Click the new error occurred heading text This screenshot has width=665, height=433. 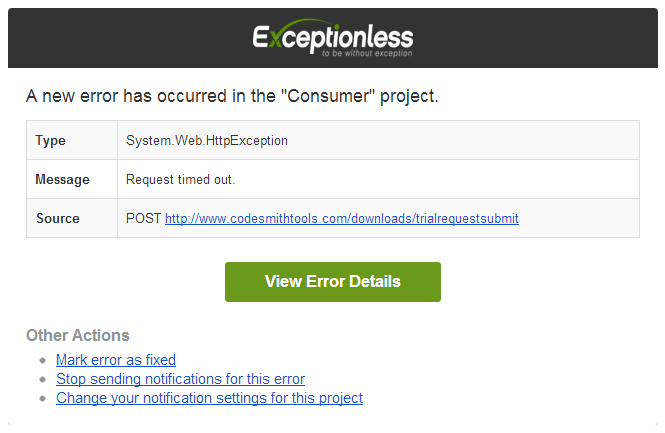tap(150, 97)
